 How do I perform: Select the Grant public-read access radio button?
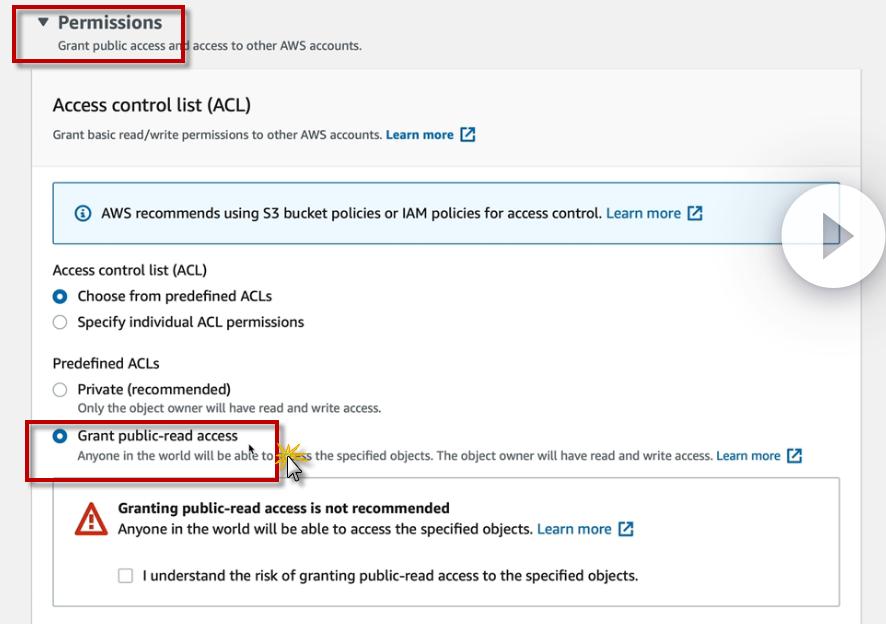pyautogui.click(x=60, y=436)
